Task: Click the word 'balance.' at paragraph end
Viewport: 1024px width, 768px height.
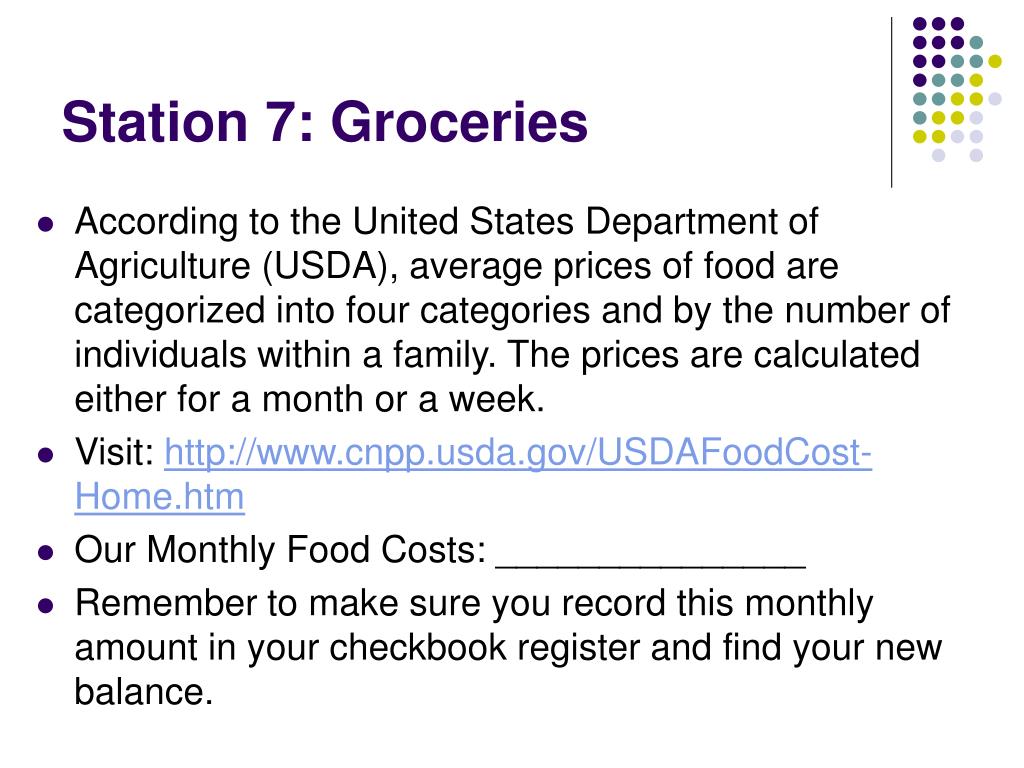Action: pyautogui.click(x=144, y=691)
